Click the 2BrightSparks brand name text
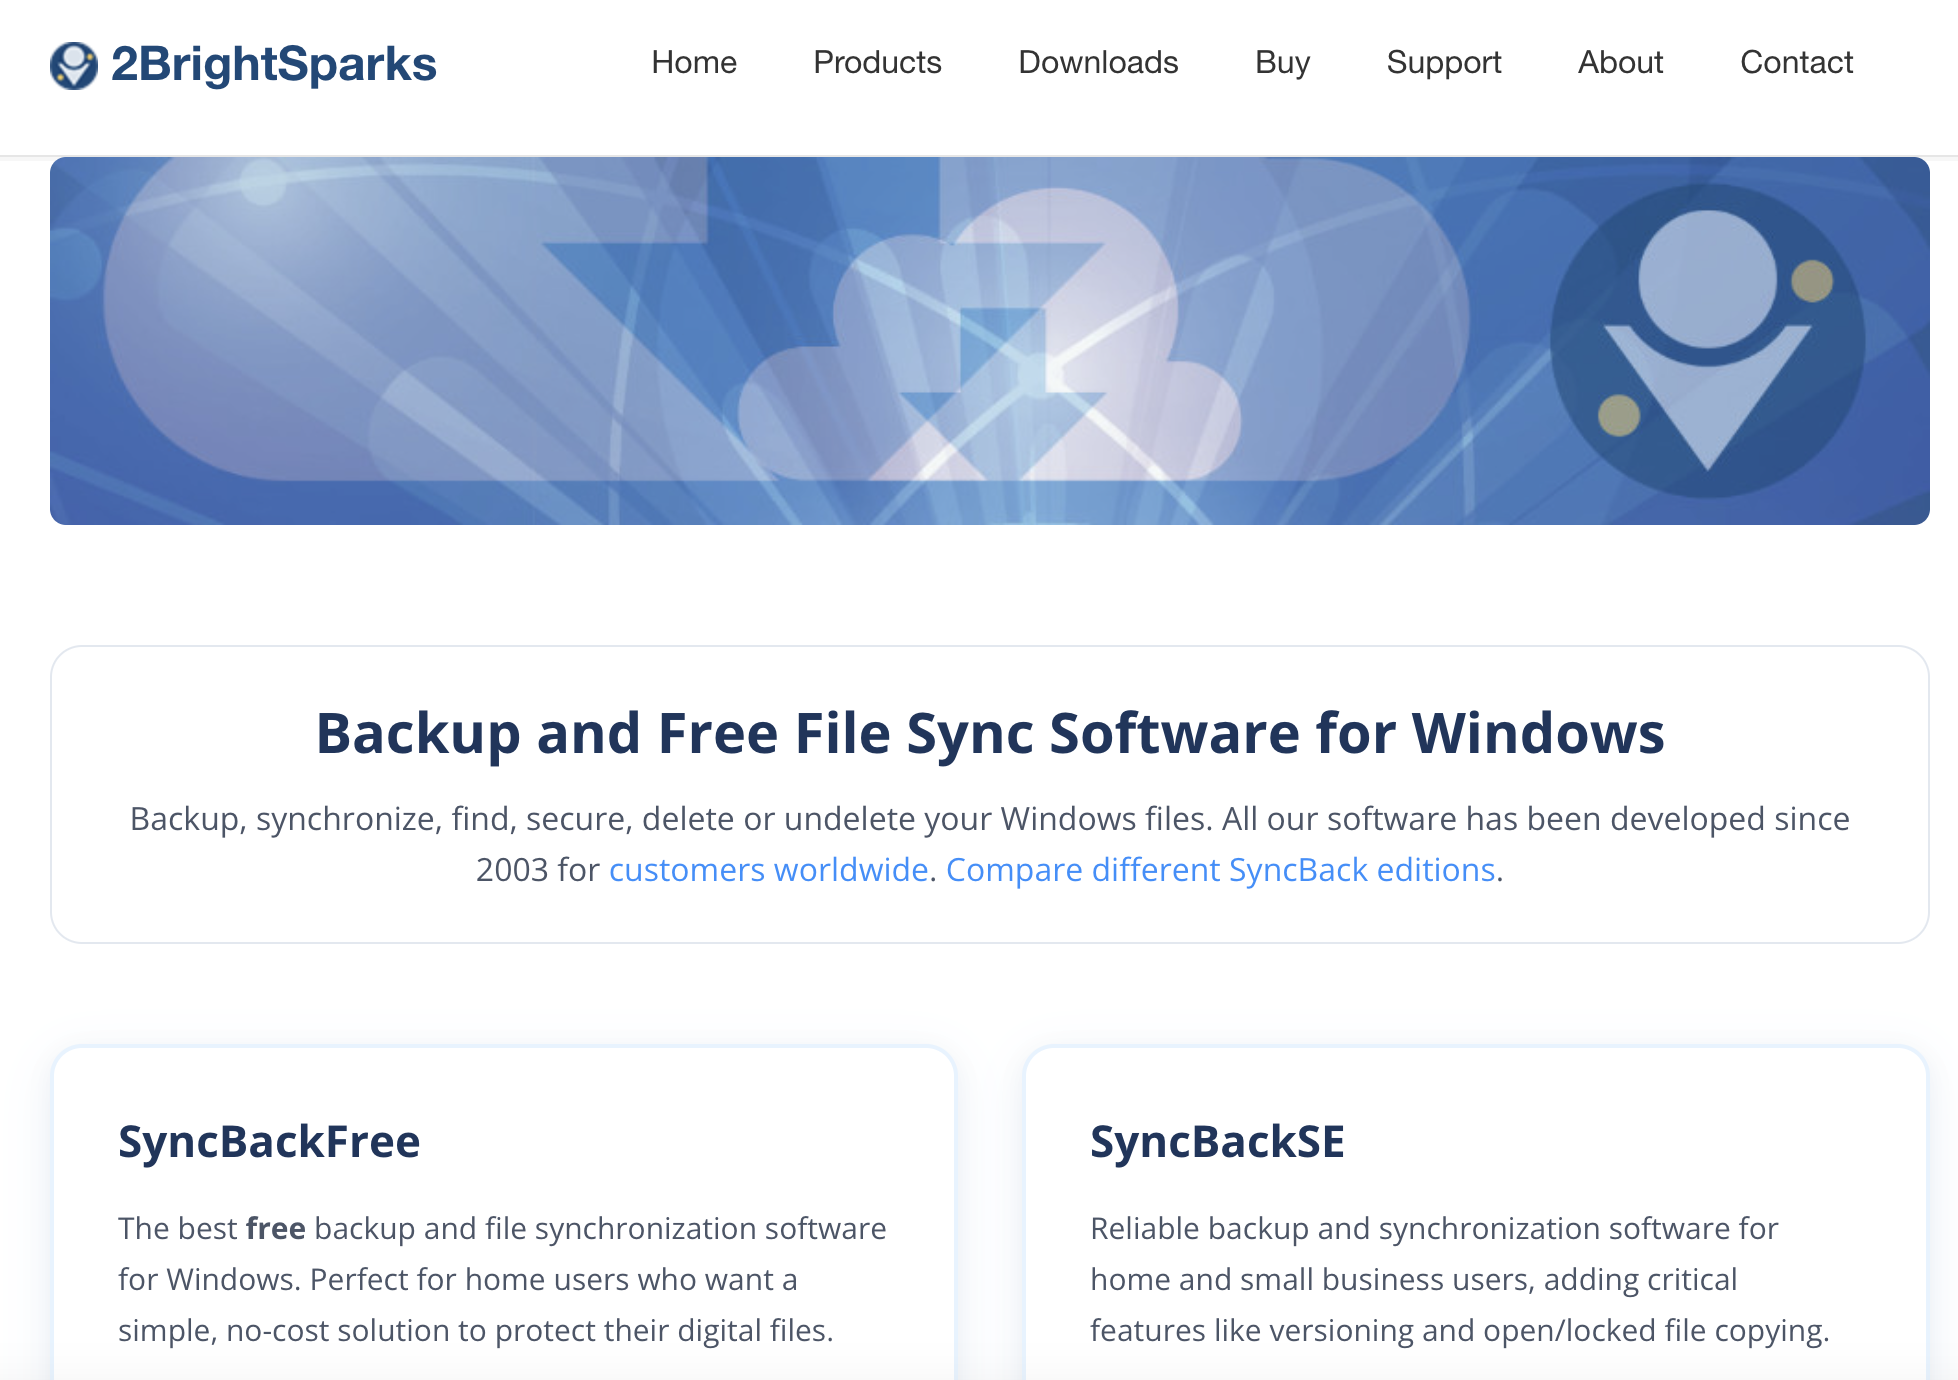Screen dimensions: 1958x1380 point(273,64)
